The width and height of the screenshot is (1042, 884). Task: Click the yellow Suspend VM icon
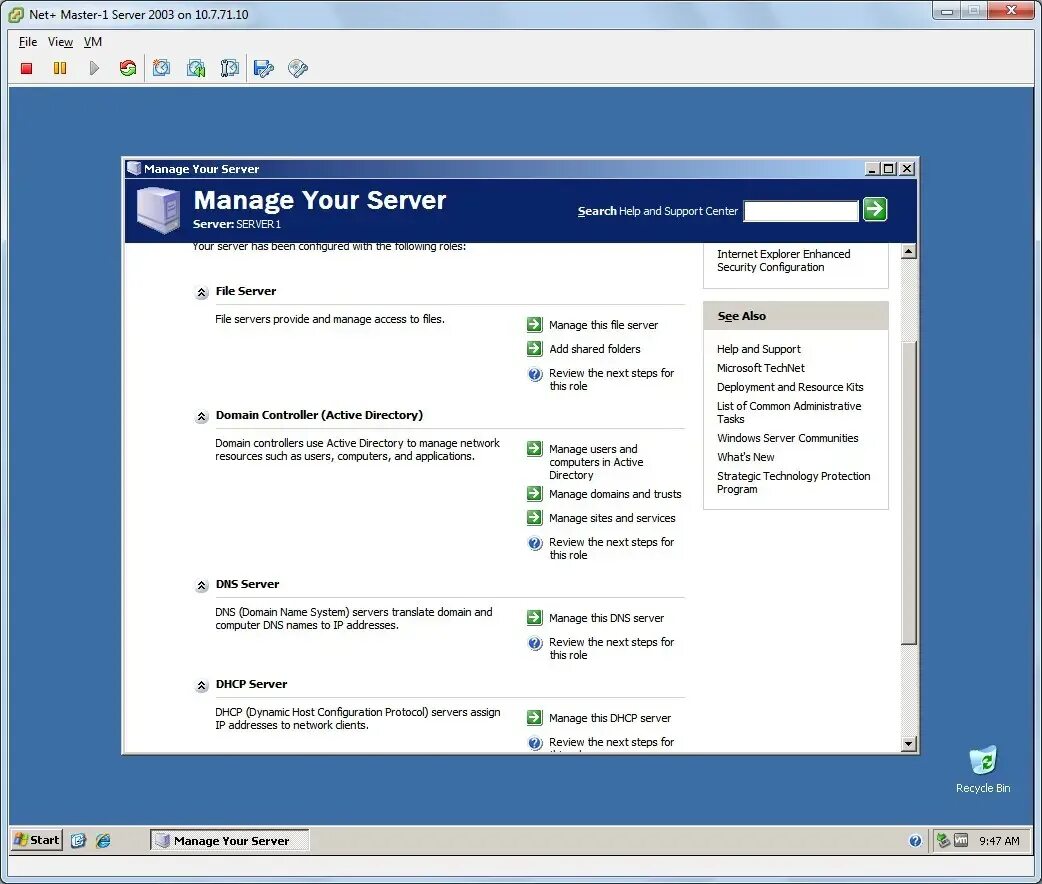(x=60, y=68)
